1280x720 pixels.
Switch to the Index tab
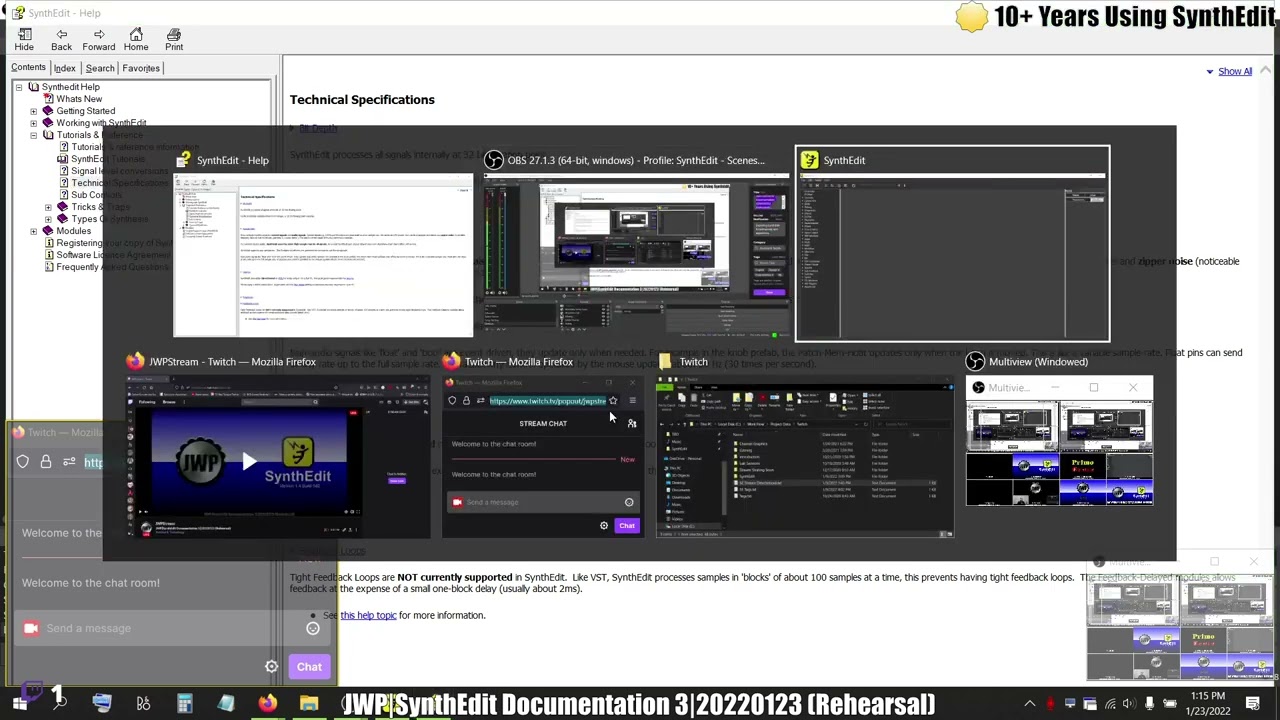64,68
